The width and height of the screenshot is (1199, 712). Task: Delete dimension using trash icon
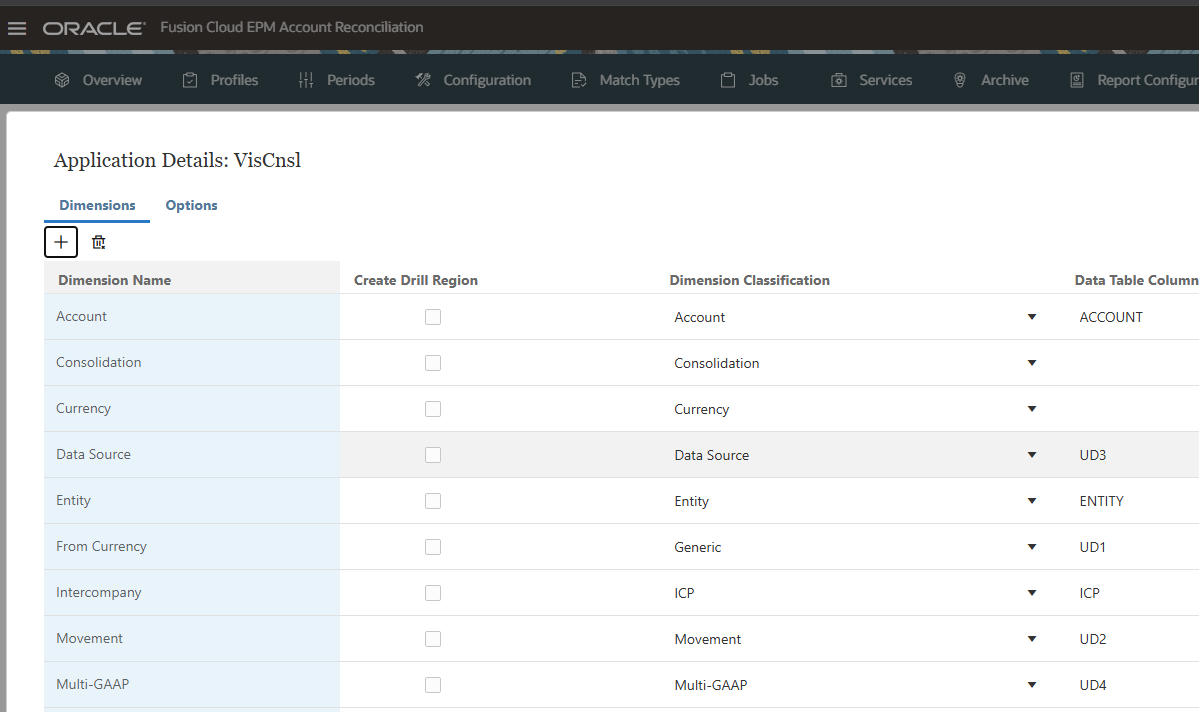(99, 242)
